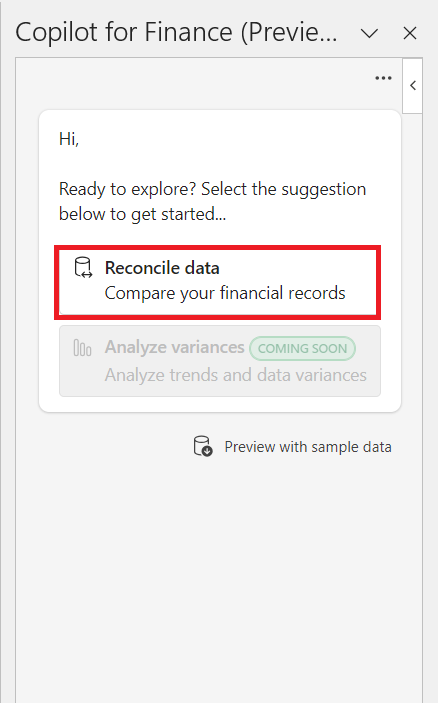Viewport: 438px width, 703px height.
Task: Open the three-dots more options menu
Action: 383,78
